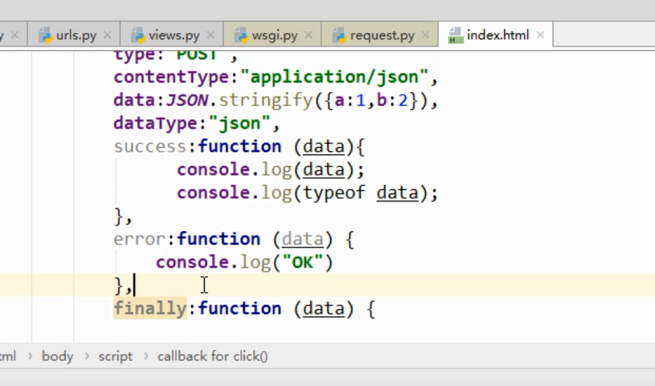Close the request.py tab

point(425,35)
